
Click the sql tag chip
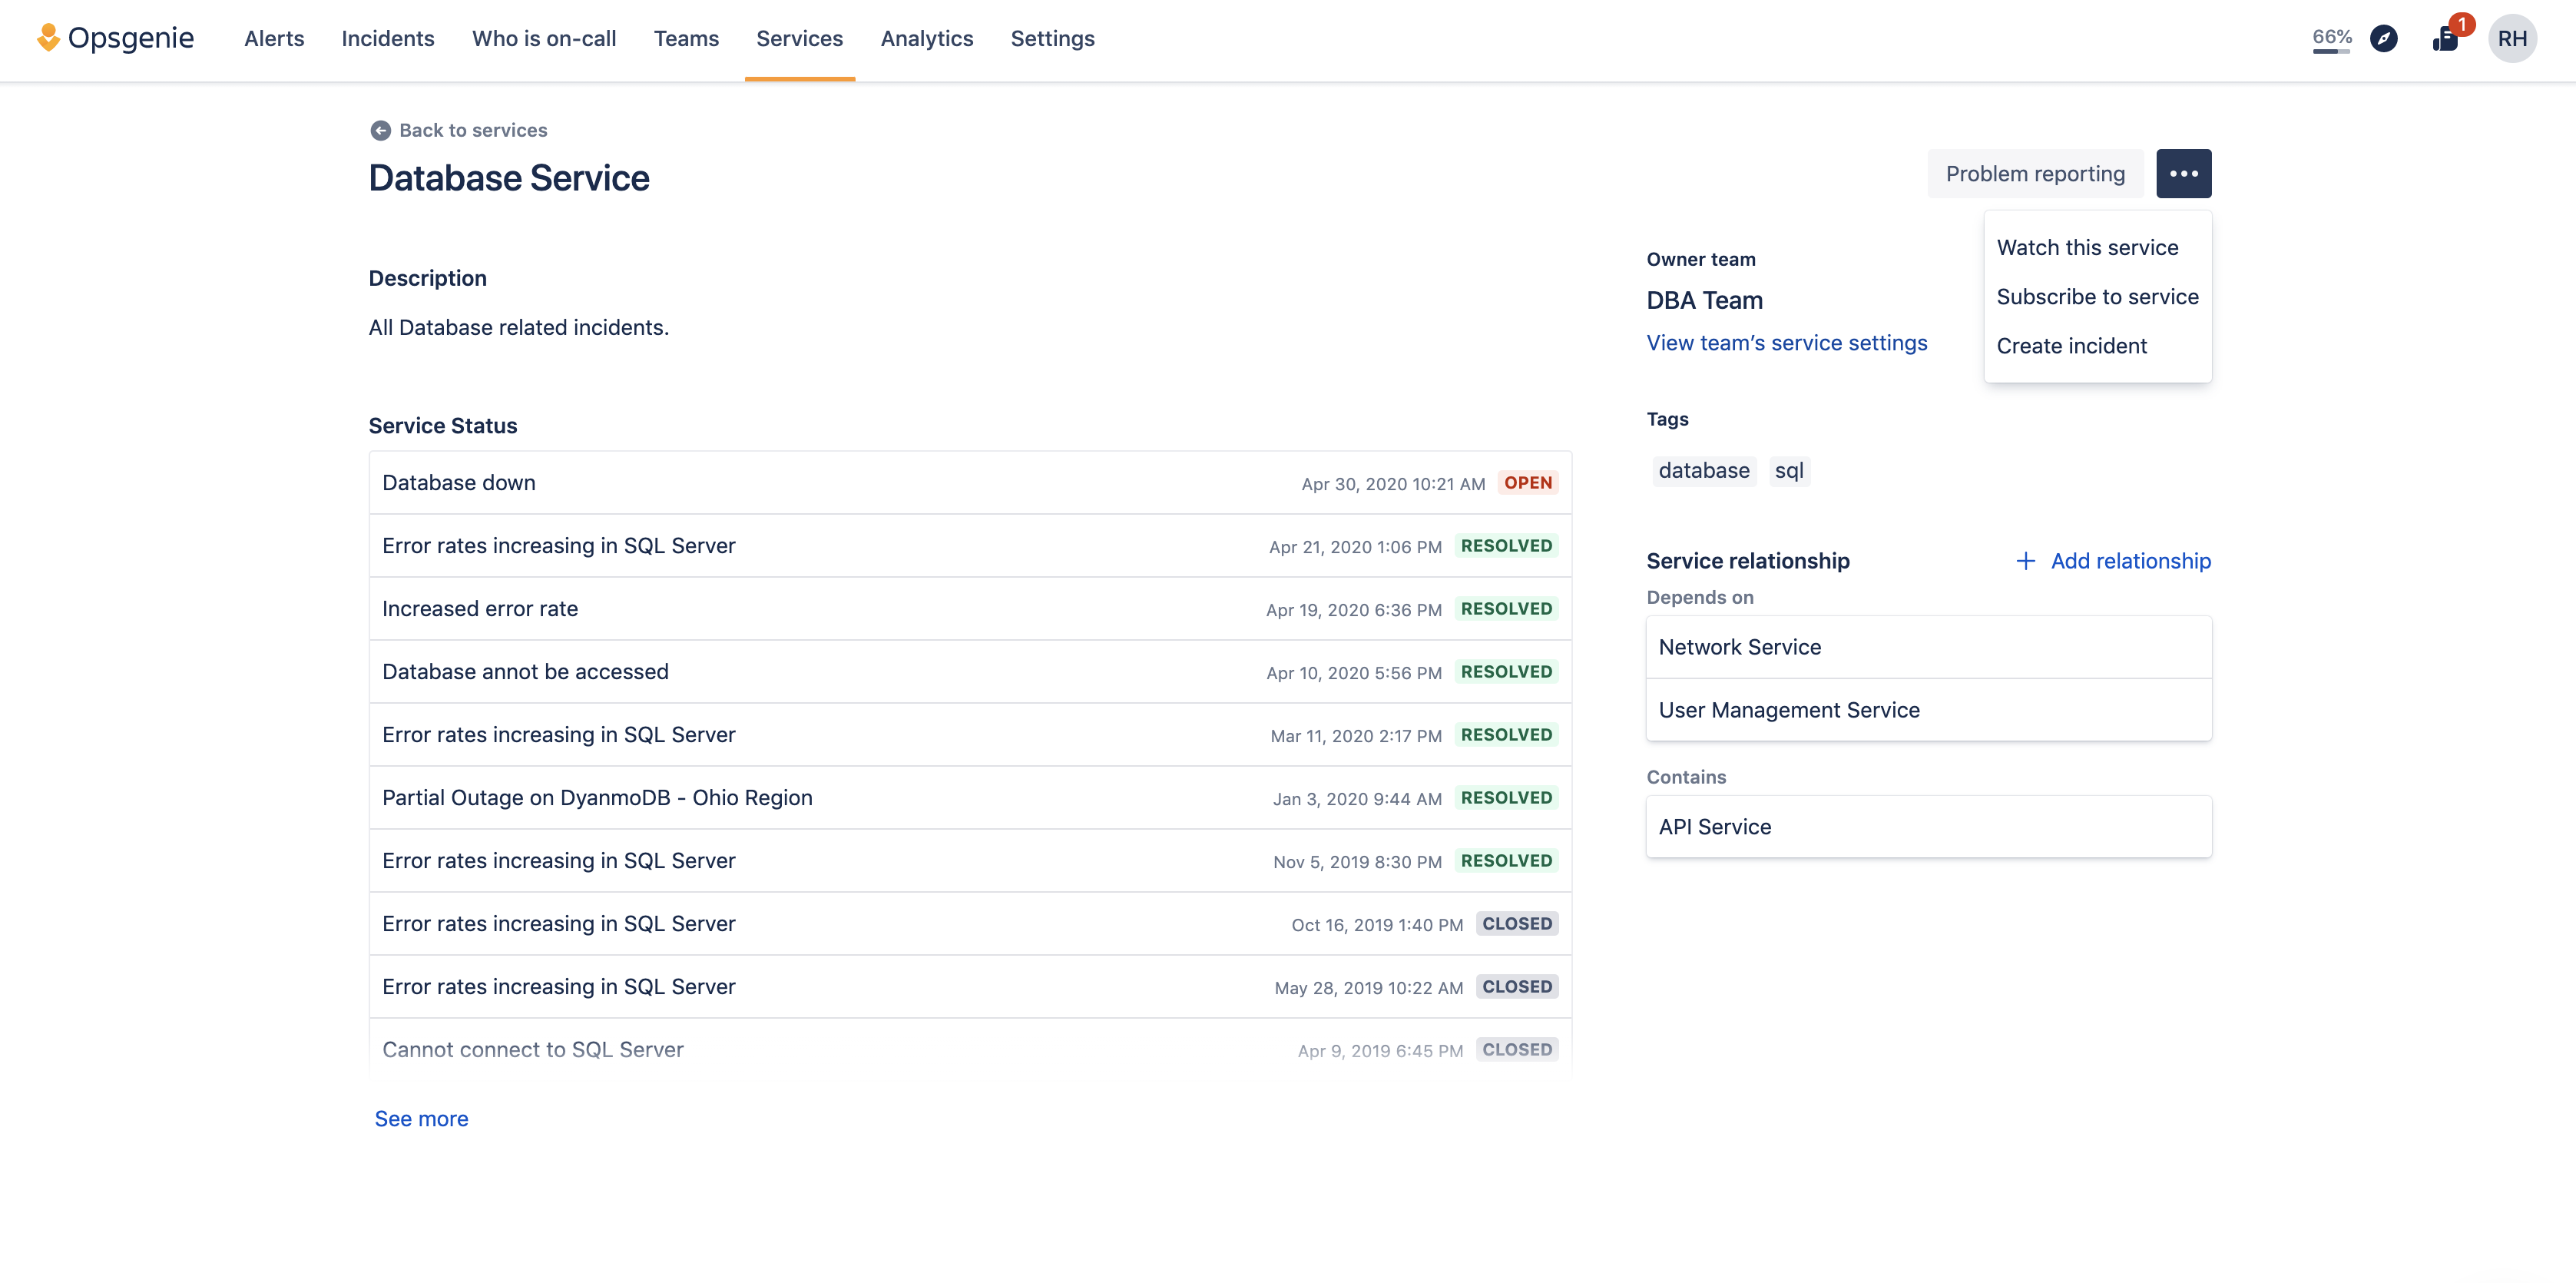click(1789, 471)
